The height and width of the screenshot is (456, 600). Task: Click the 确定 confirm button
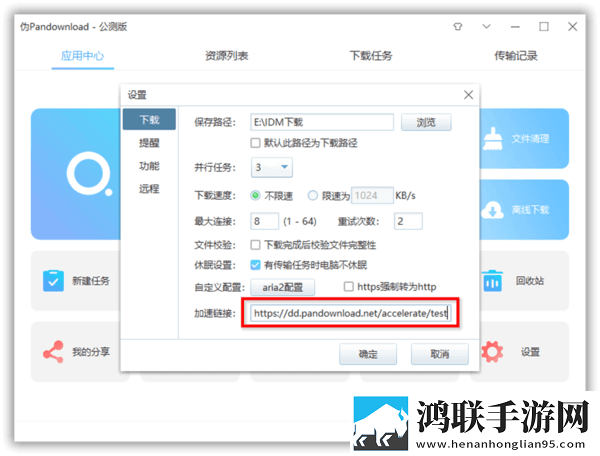pos(368,354)
